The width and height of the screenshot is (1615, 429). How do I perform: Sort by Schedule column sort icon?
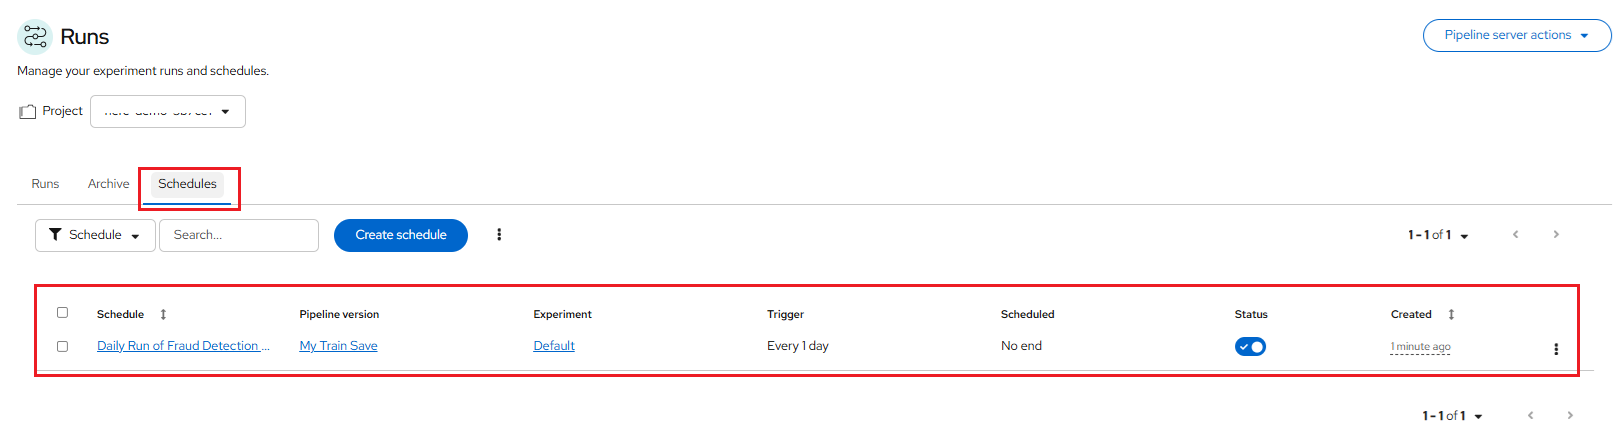click(x=163, y=314)
